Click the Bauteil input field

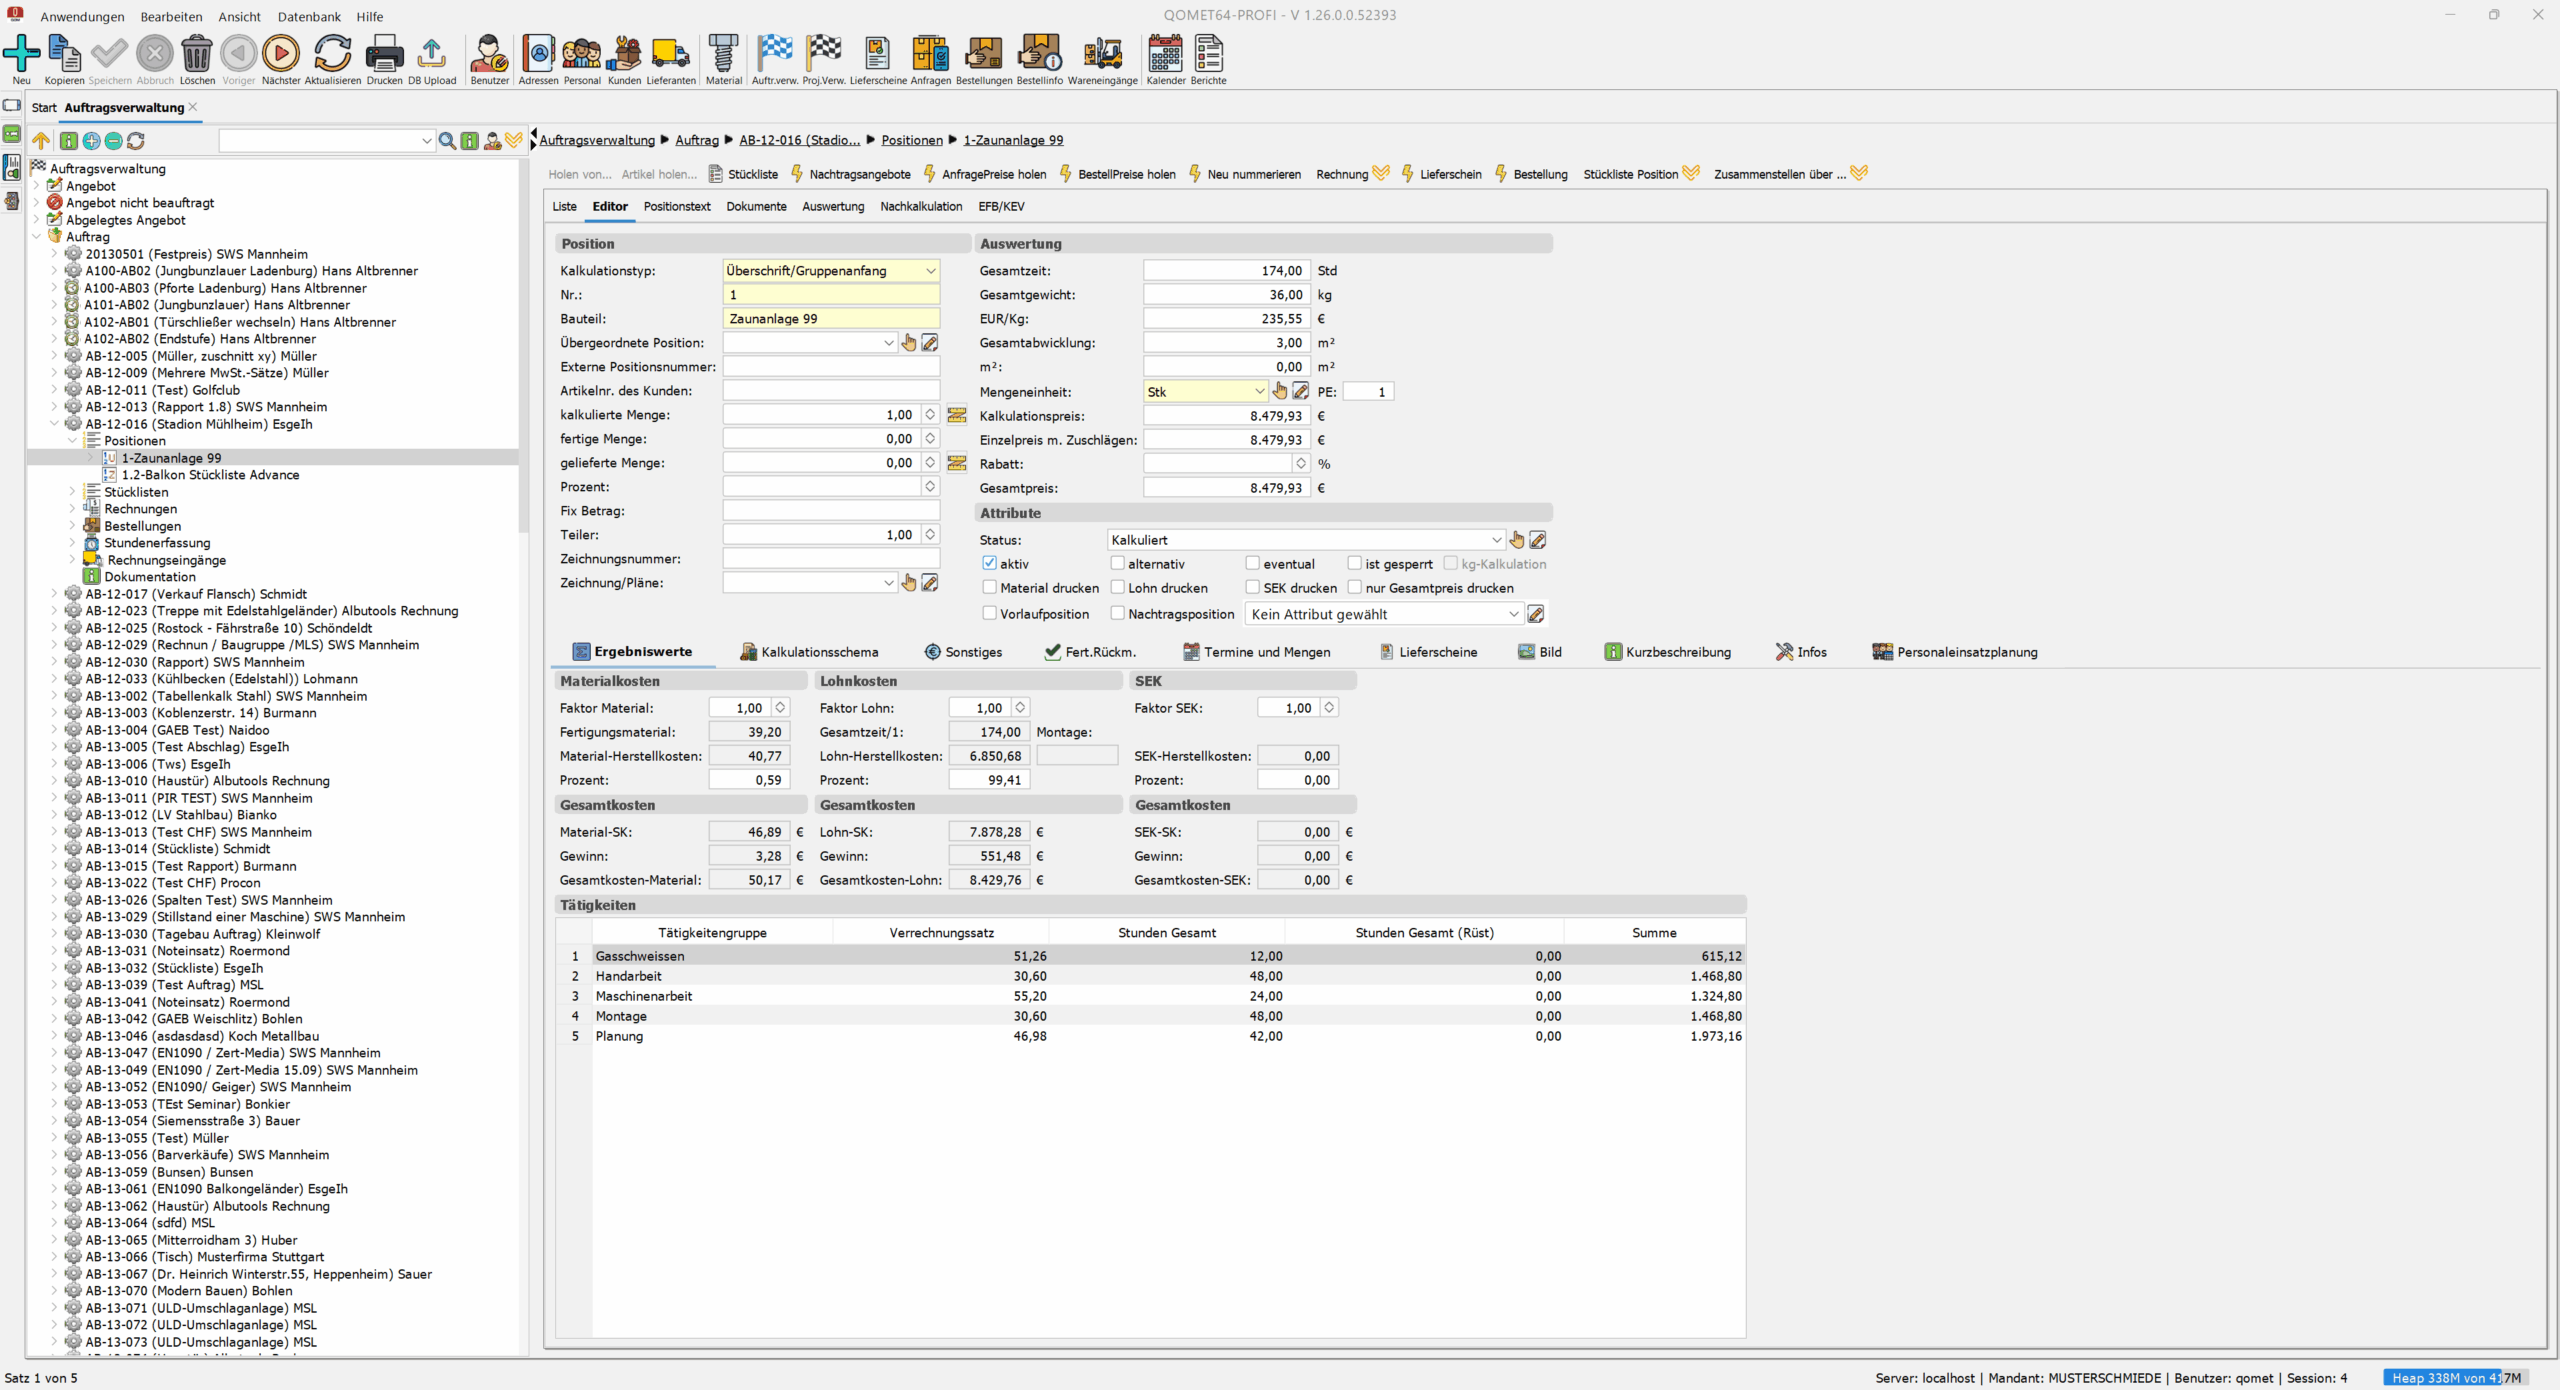[830, 319]
